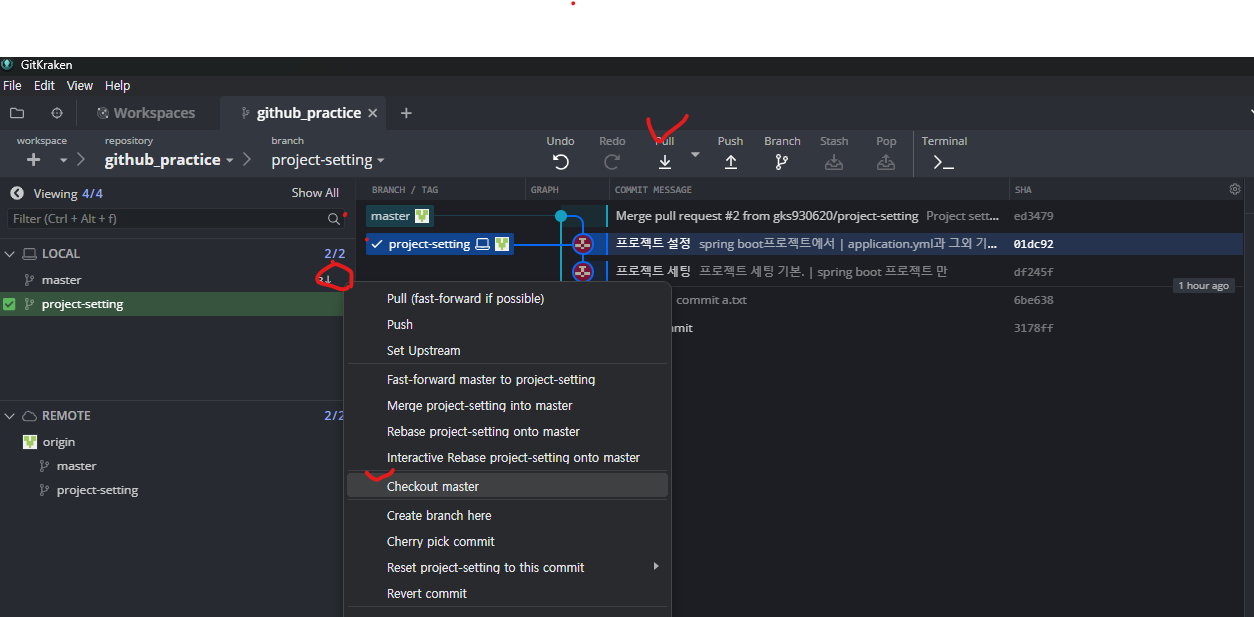Close the github_practice tab
The height and width of the screenshot is (617, 1254).
[373, 113]
